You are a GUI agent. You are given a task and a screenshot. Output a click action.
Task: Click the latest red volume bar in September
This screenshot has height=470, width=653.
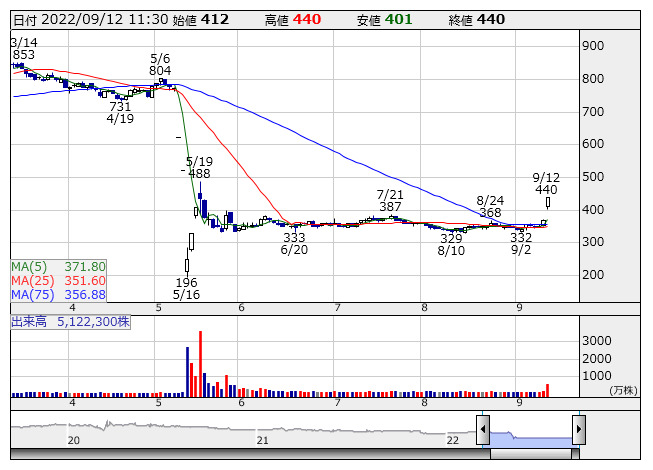pyautogui.click(x=547, y=390)
